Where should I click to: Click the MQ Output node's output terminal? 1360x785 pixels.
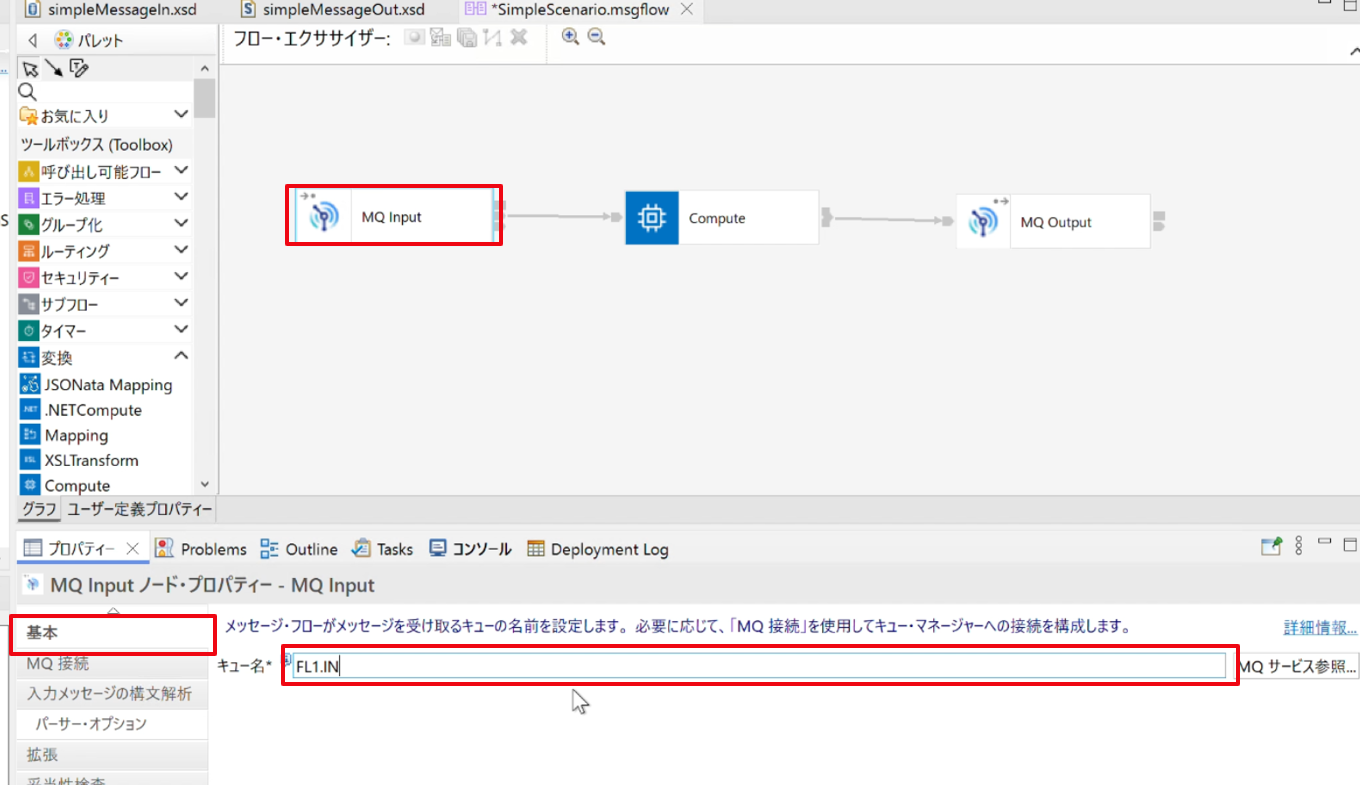point(1159,222)
